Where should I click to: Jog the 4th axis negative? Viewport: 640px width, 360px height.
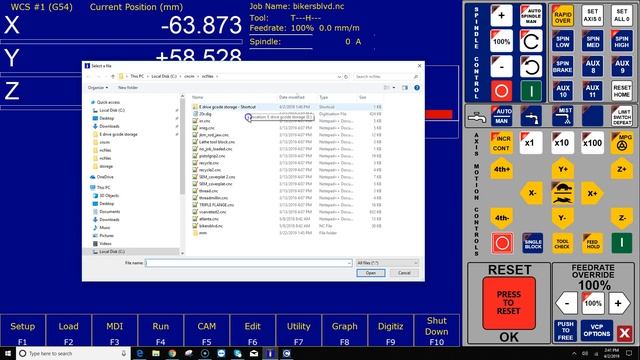(x=502, y=218)
